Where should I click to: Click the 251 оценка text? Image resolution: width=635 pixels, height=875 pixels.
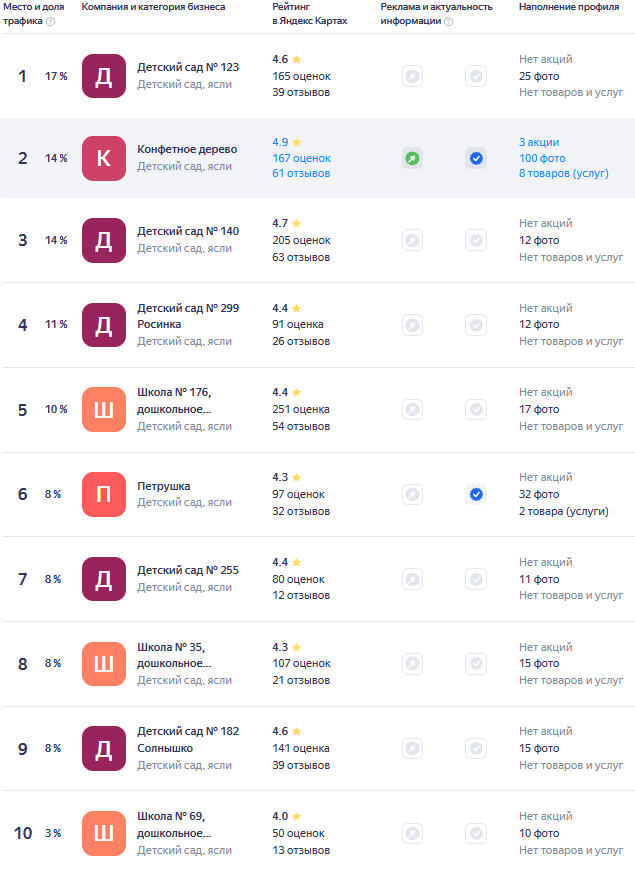click(x=301, y=410)
